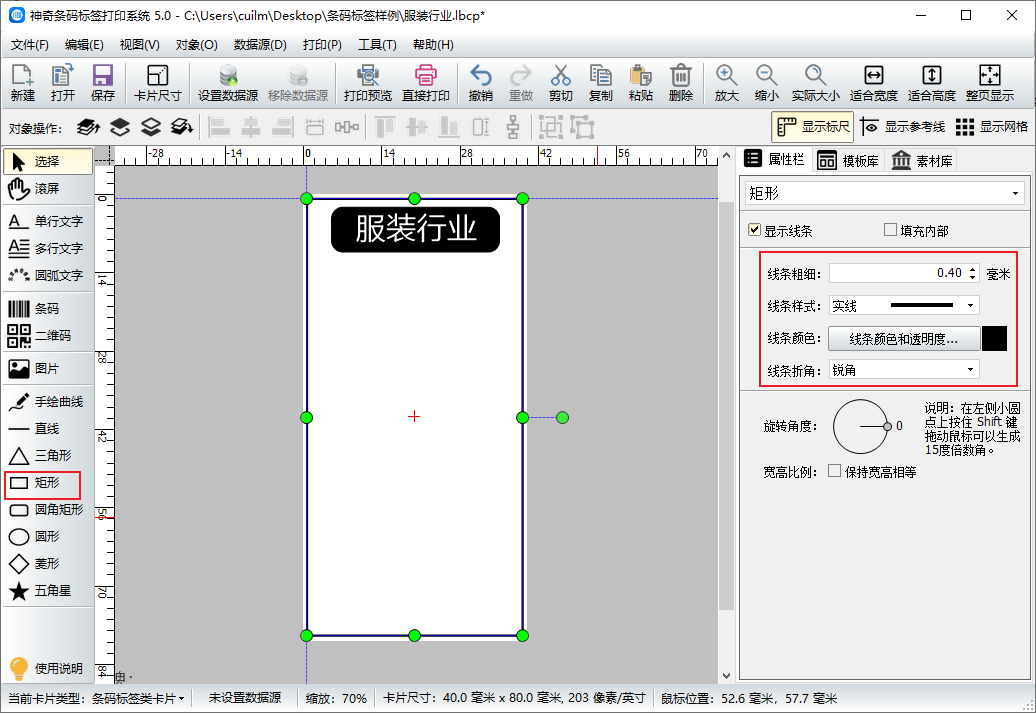1036x713 pixels.
Task: Open the 数据源(D) menu
Action: tap(260, 45)
